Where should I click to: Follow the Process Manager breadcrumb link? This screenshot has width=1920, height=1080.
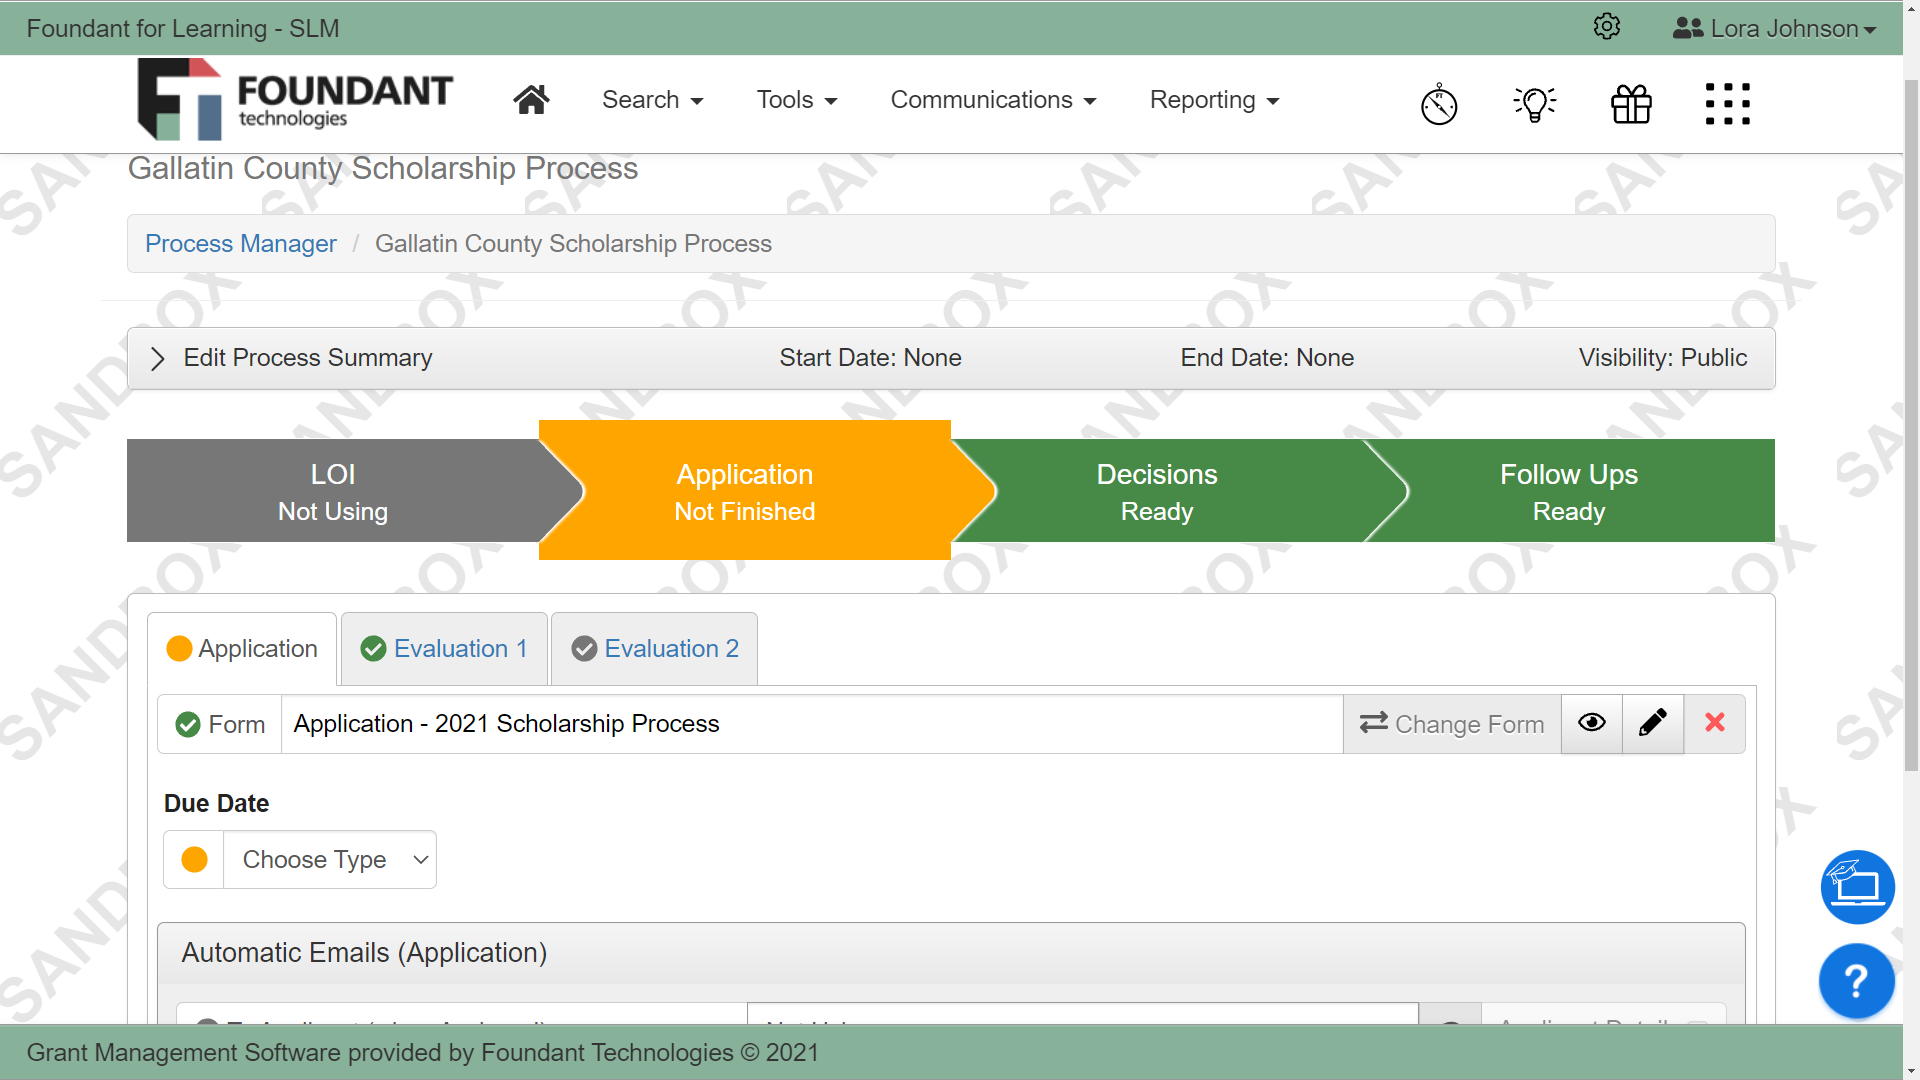point(241,243)
